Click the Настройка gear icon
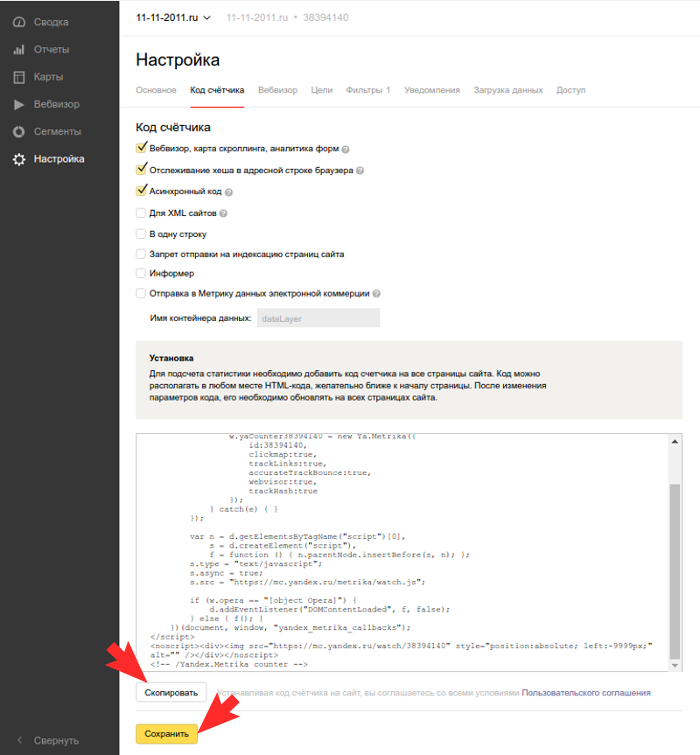Image resolution: width=700 pixels, height=755 pixels. coord(19,159)
